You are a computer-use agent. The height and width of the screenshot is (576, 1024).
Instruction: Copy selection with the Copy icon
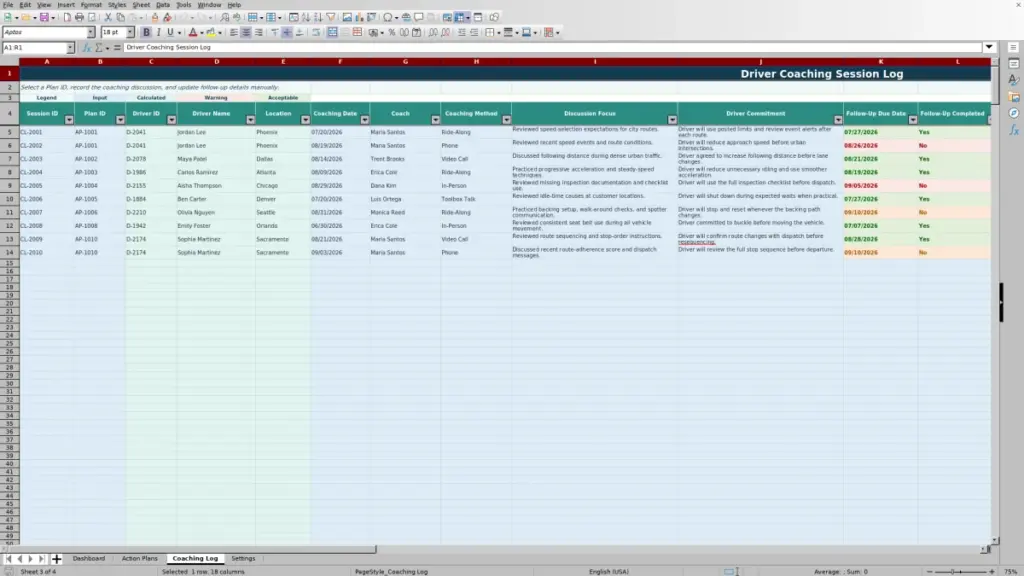(120, 17)
